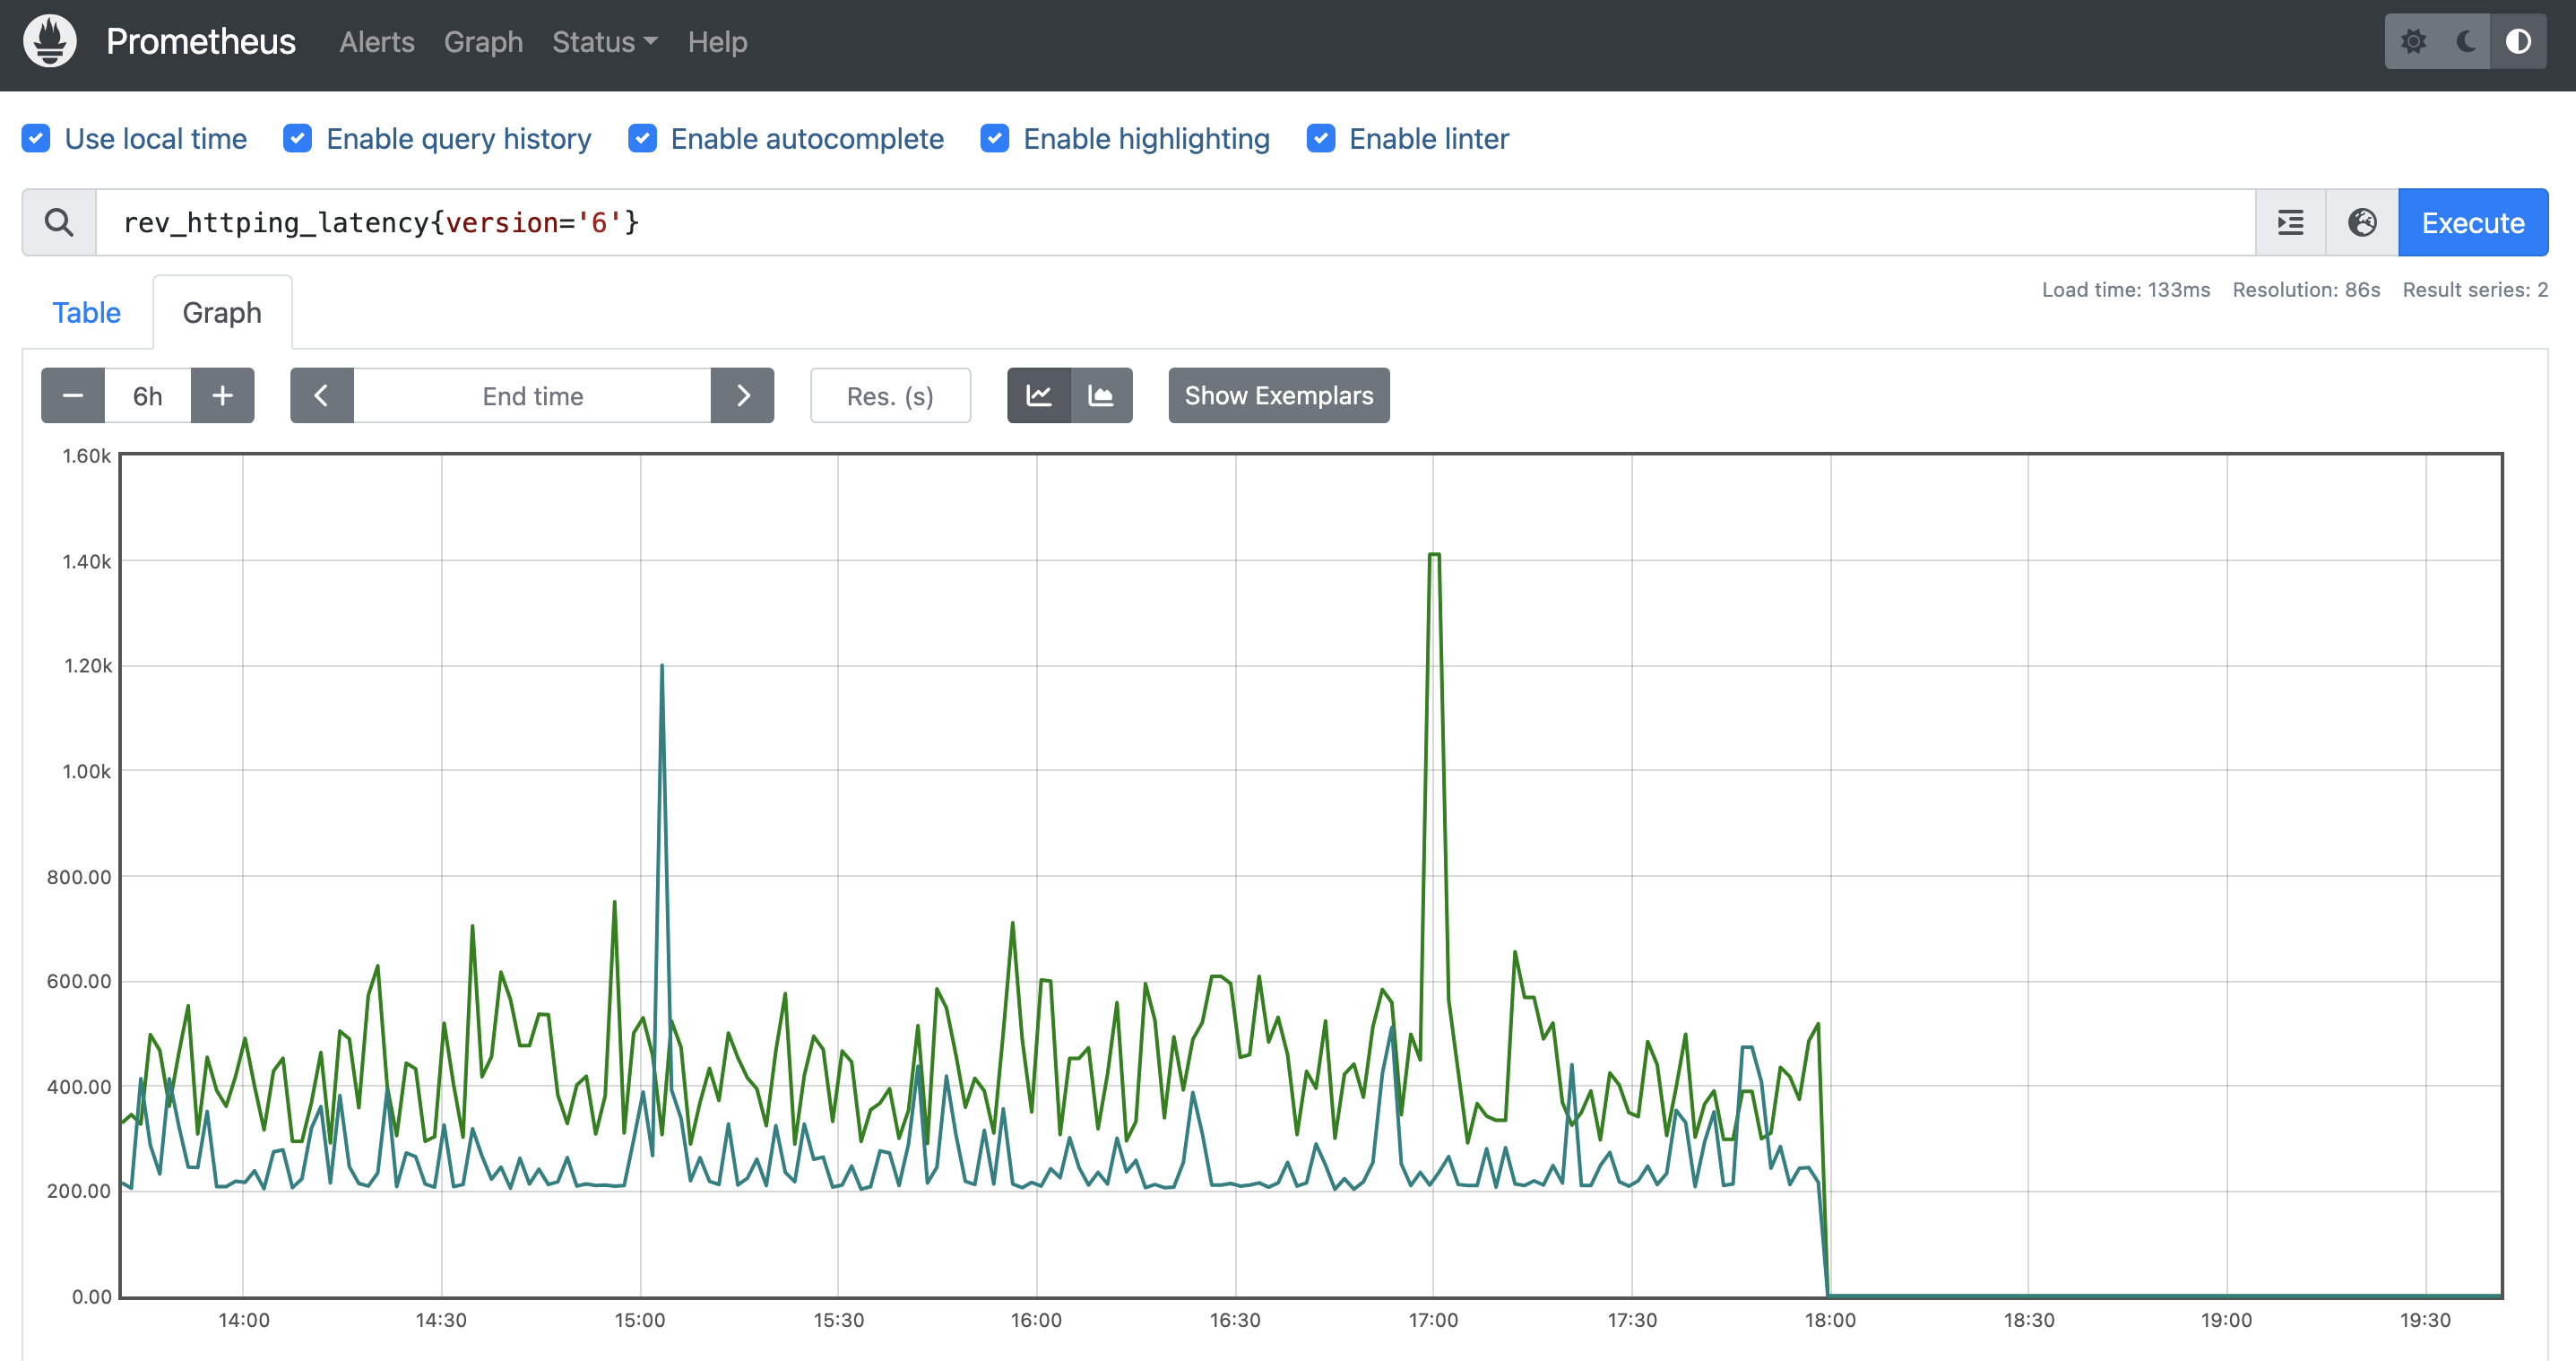Image resolution: width=2576 pixels, height=1361 pixels.
Task: Increase the 6h time range
Action: [x=222, y=396]
